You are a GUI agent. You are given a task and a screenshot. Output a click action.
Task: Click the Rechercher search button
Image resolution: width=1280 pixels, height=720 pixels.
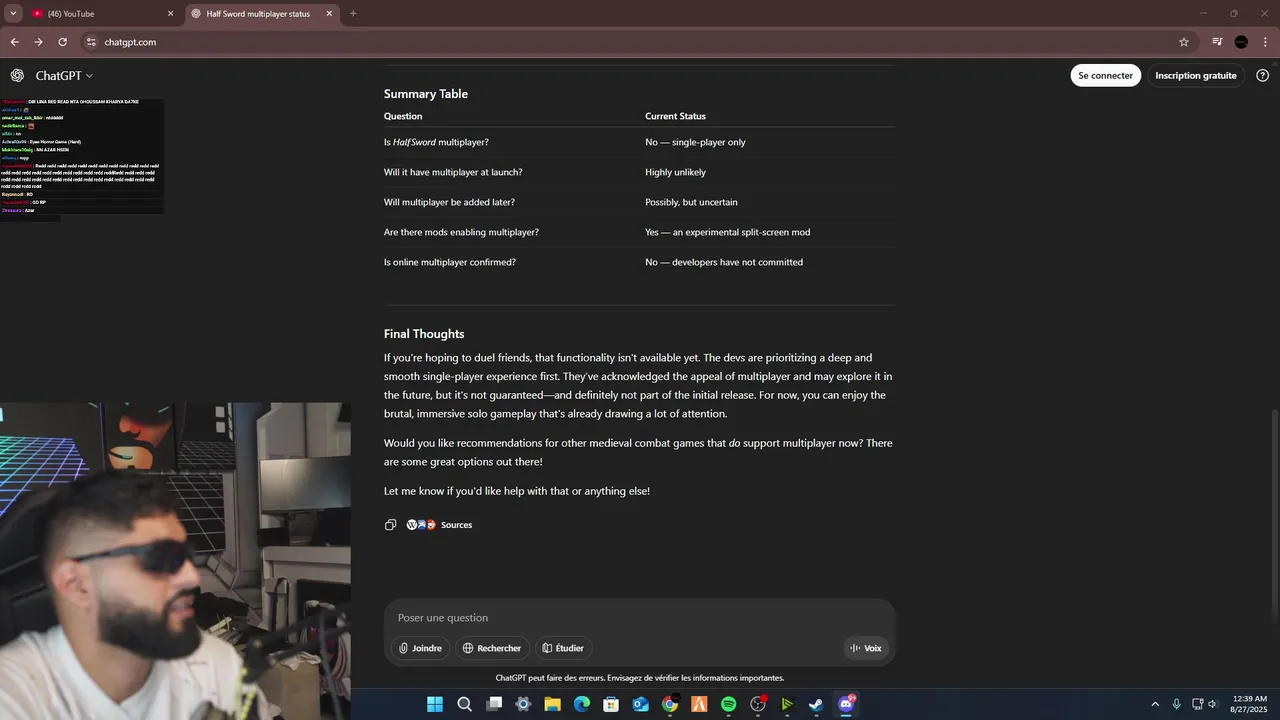pyautogui.click(x=491, y=648)
